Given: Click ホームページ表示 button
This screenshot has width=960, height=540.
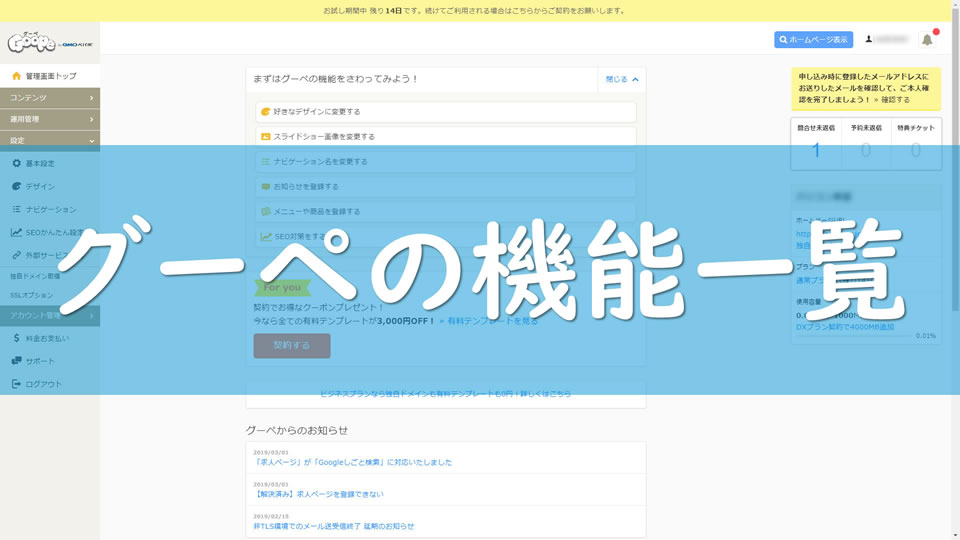Looking at the screenshot, I should [813, 40].
